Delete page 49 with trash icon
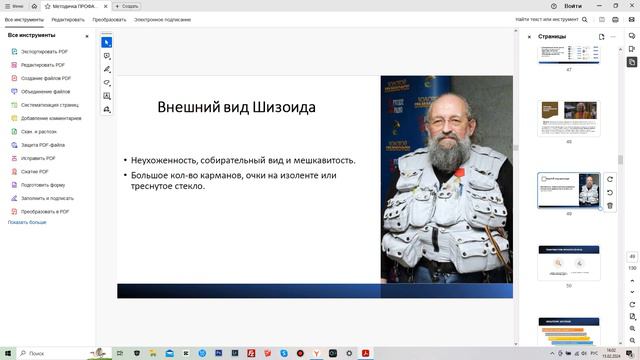This screenshot has height=360, width=640. click(x=610, y=206)
